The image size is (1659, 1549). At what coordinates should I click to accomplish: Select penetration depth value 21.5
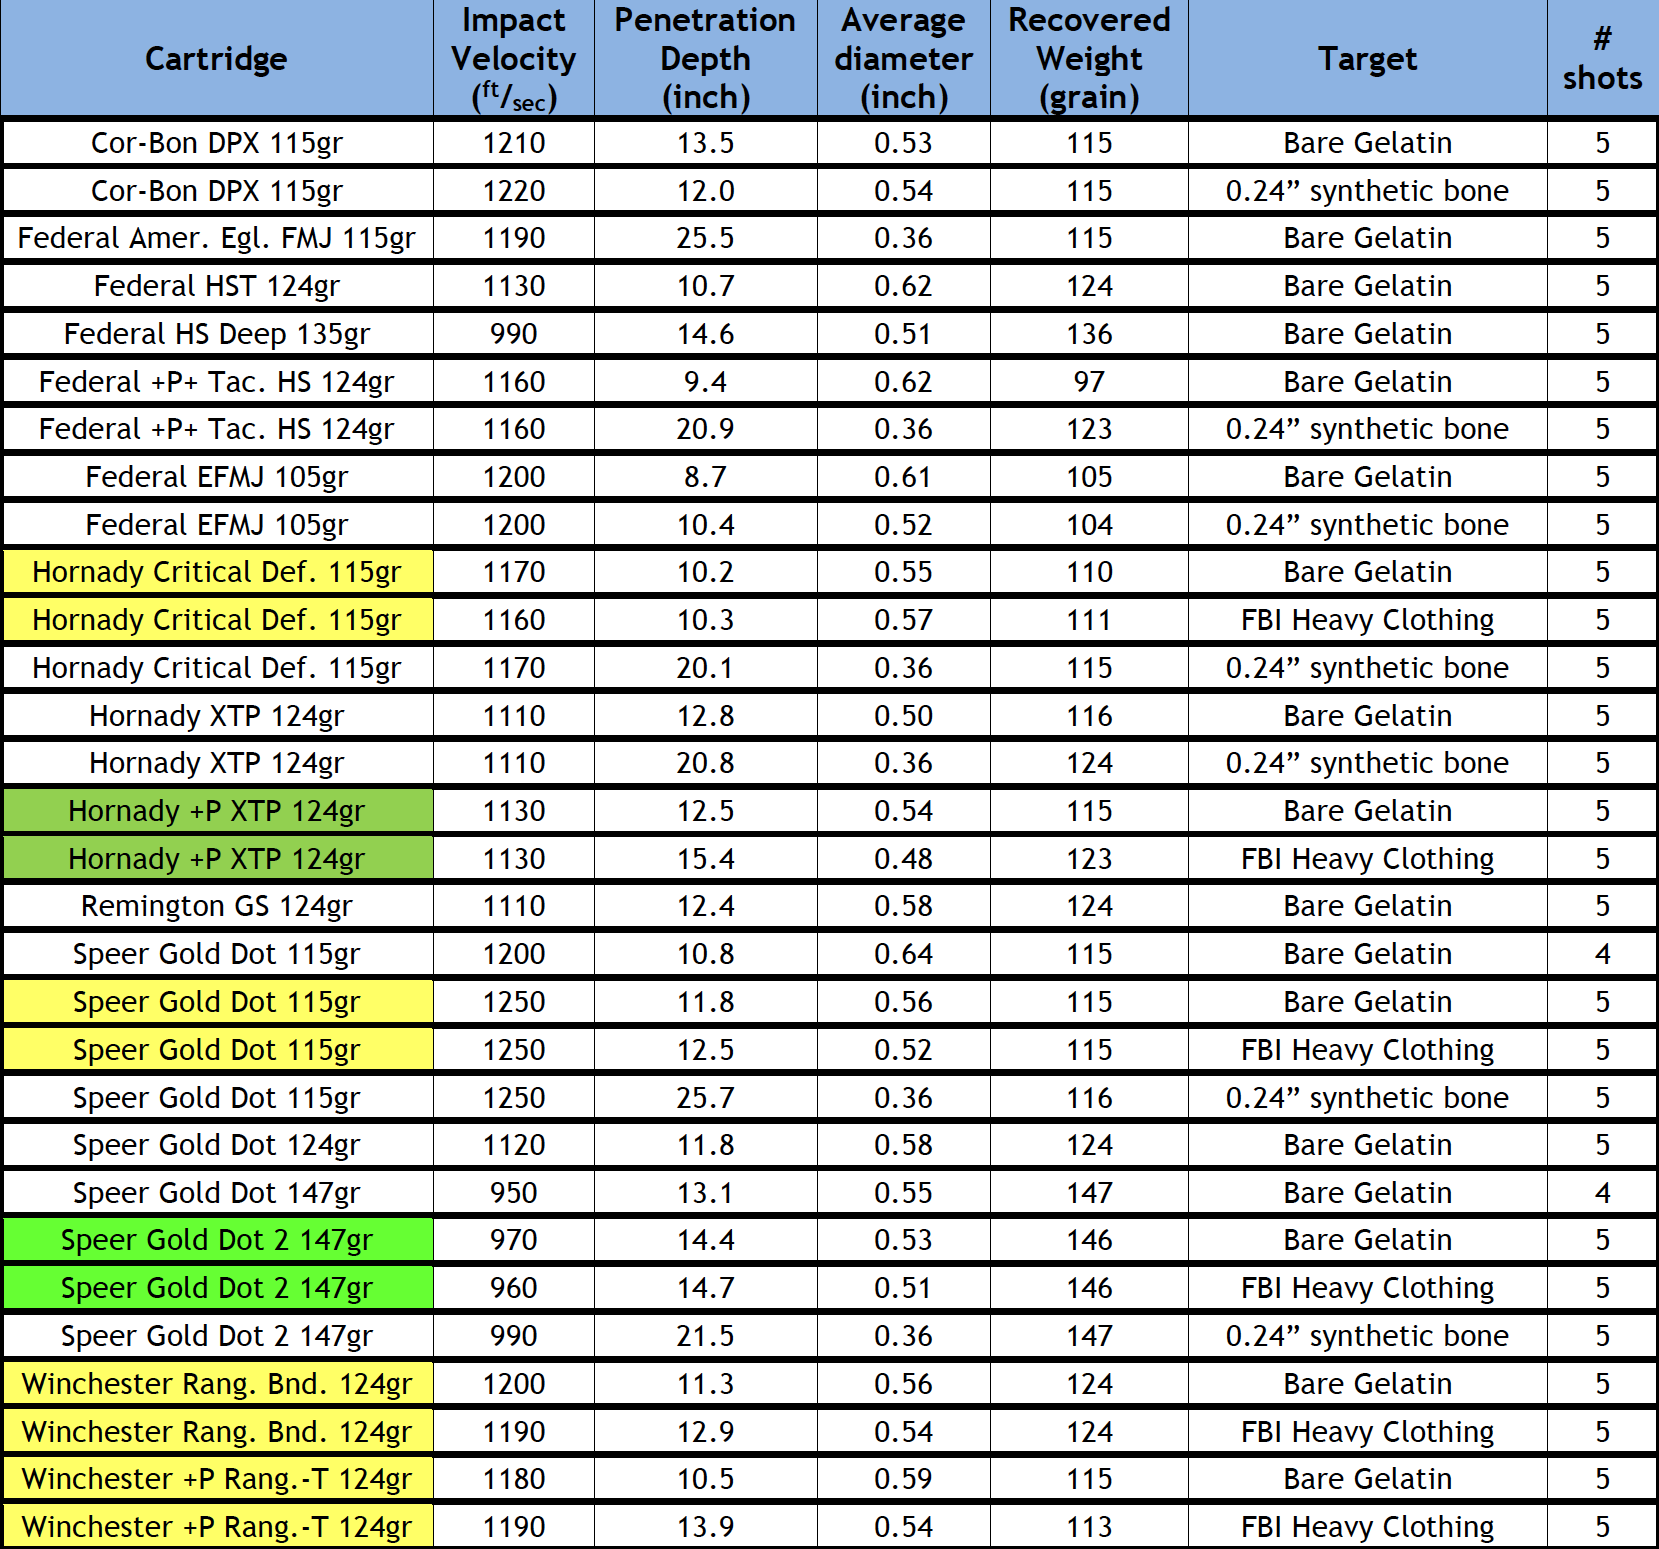[705, 1336]
